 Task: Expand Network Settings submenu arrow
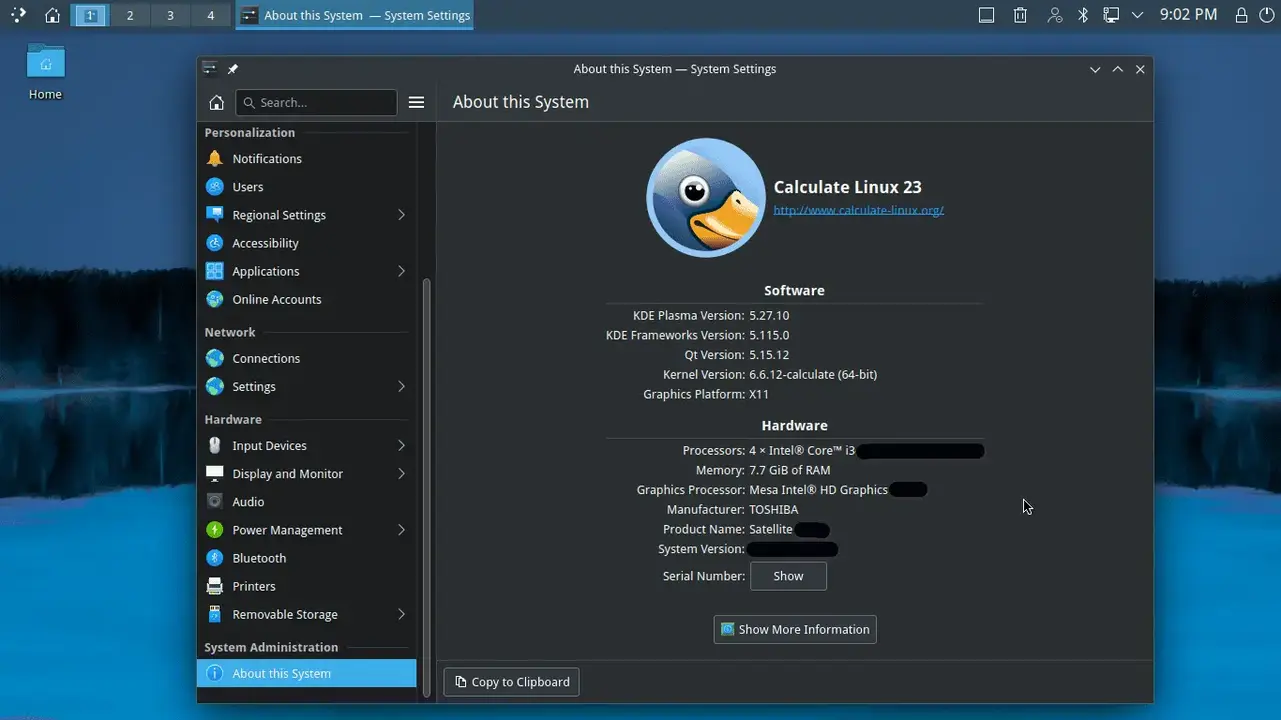(x=401, y=386)
